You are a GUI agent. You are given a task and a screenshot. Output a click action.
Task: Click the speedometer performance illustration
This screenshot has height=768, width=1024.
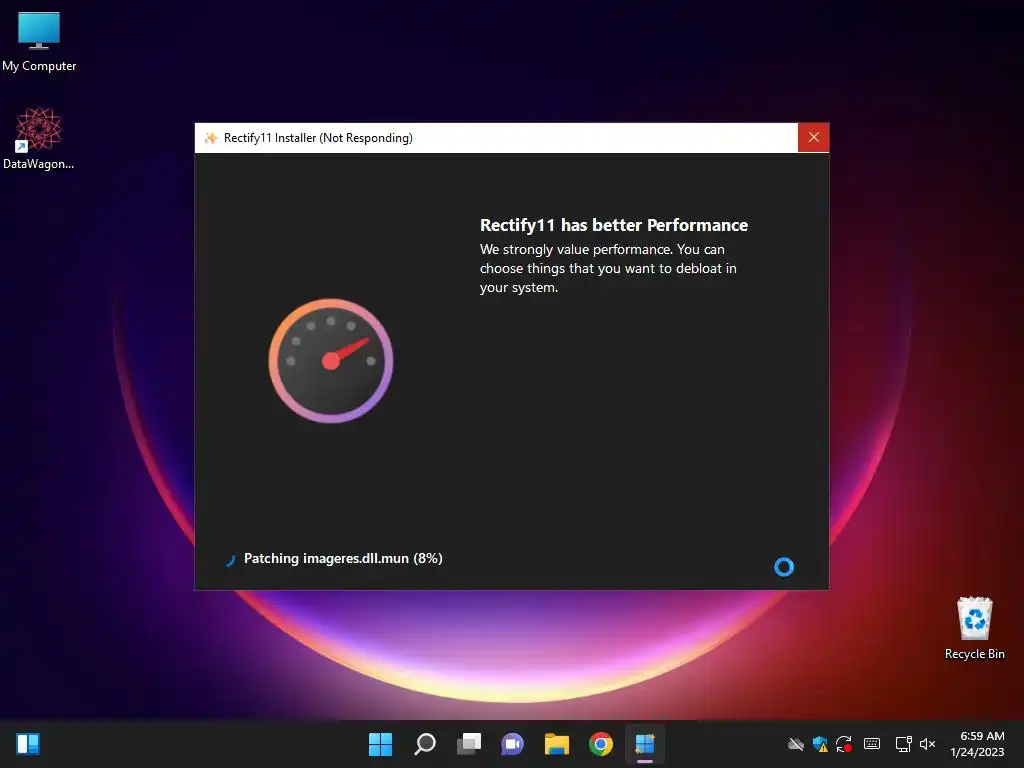[331, 360]
